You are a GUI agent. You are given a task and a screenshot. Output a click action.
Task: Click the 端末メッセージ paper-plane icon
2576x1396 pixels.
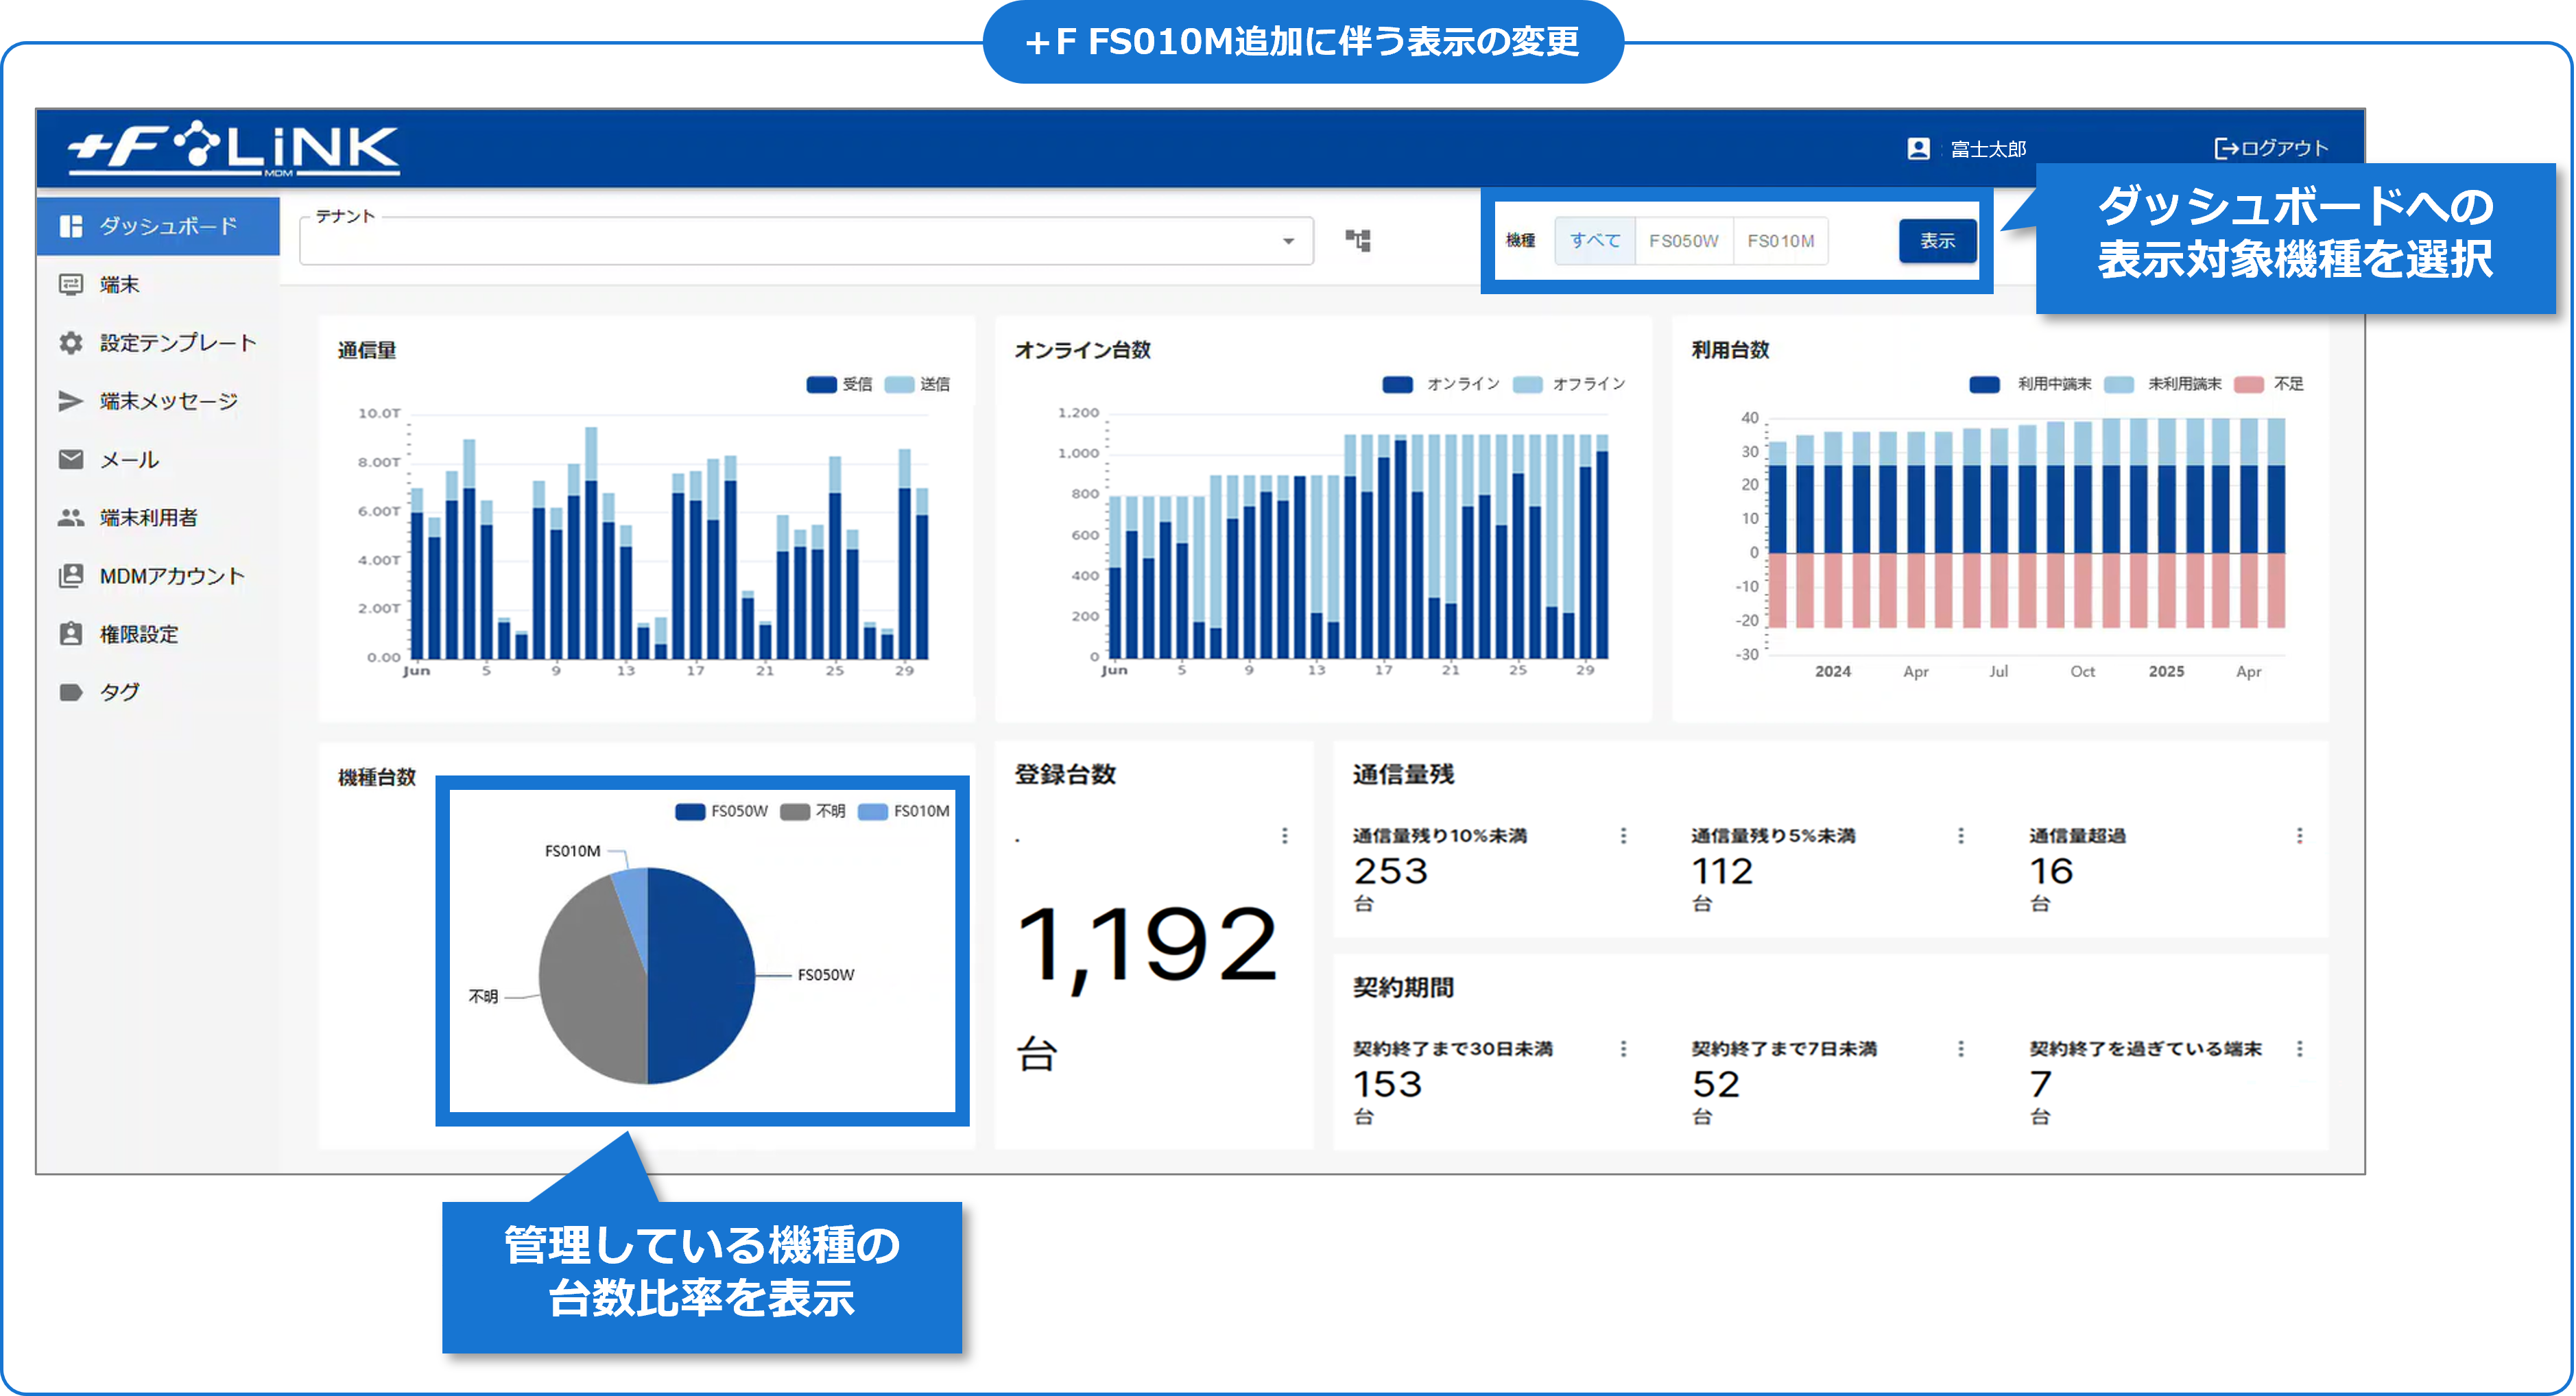click(70, 401)
